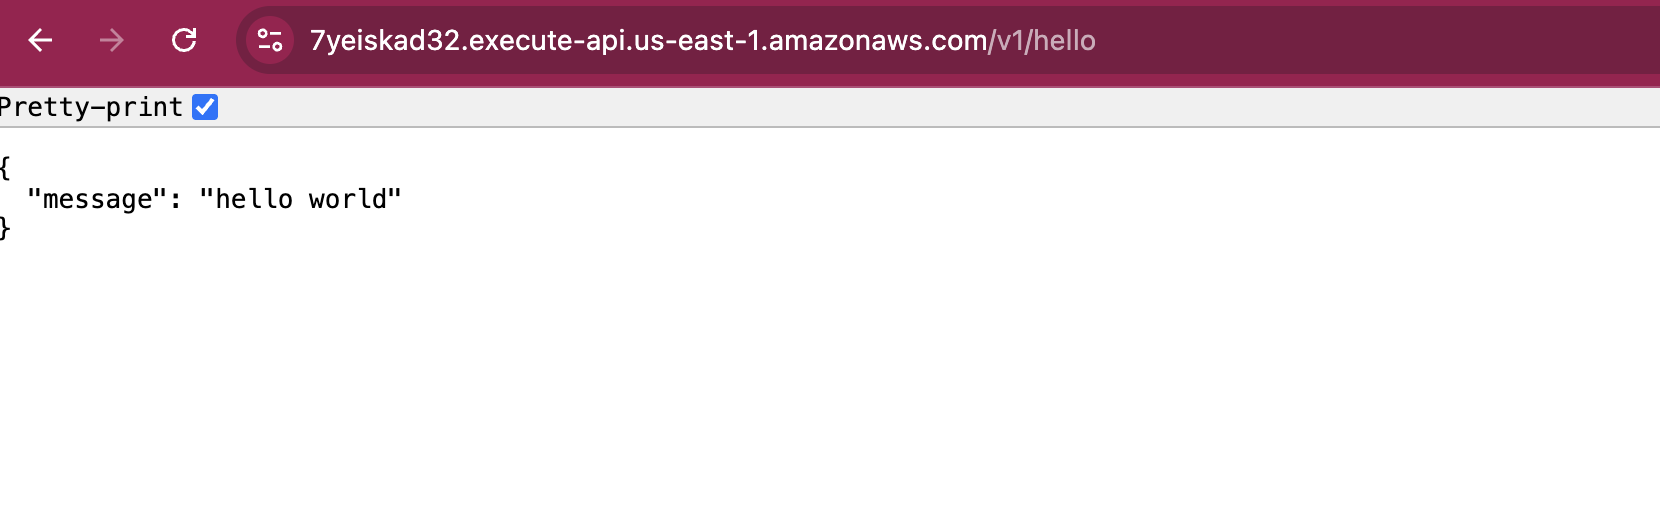This screenshot has height=530, width=1660.
Task: Click "amazonaws.com" in the address bar
Action: point(877,40)
